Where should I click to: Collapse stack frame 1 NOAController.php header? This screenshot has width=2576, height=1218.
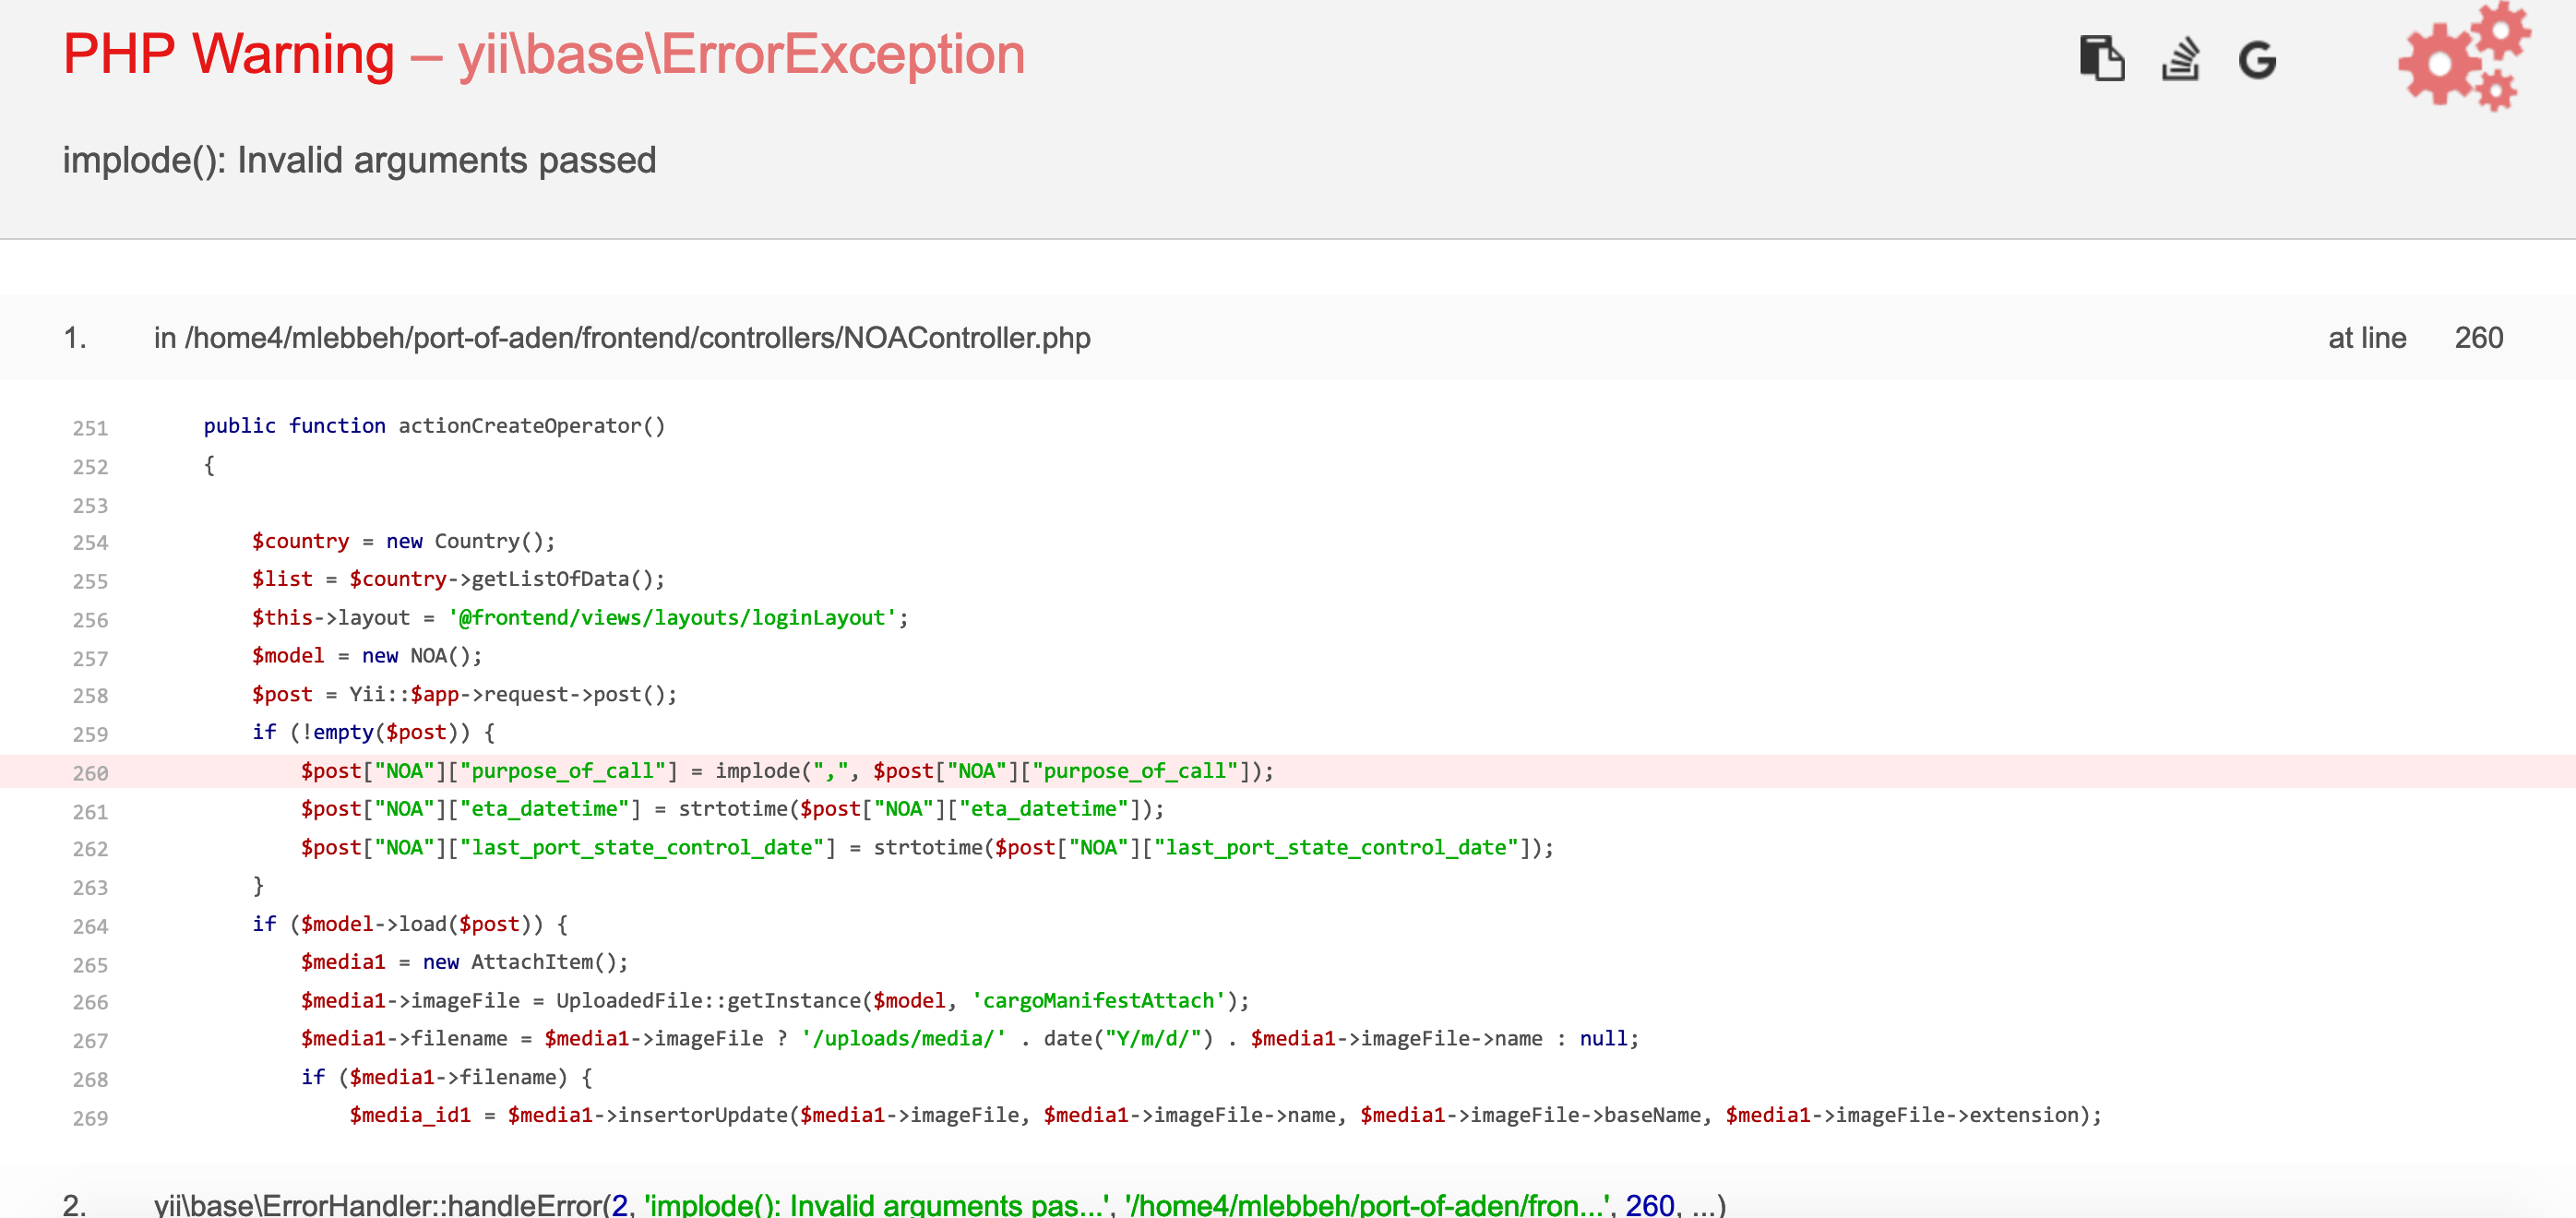1288,338
